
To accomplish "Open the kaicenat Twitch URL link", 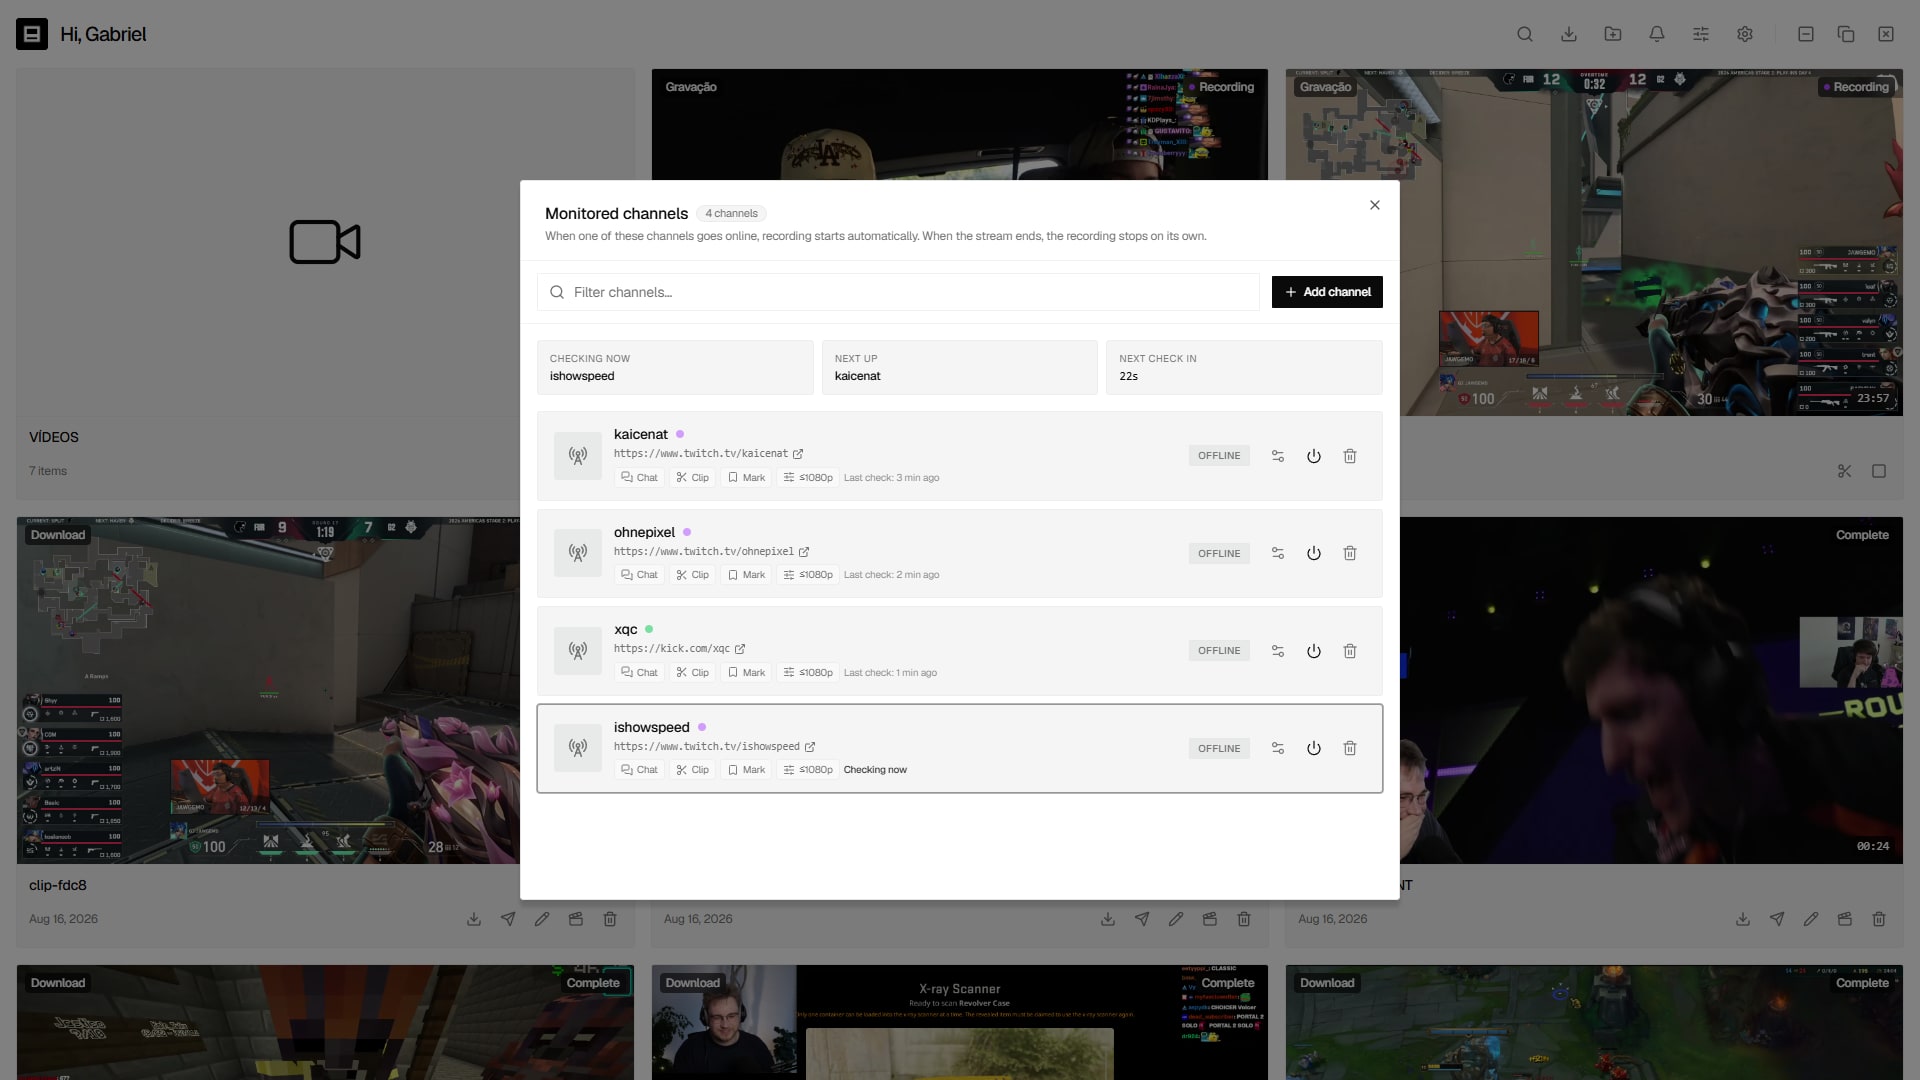I will [x=709, y=454].
